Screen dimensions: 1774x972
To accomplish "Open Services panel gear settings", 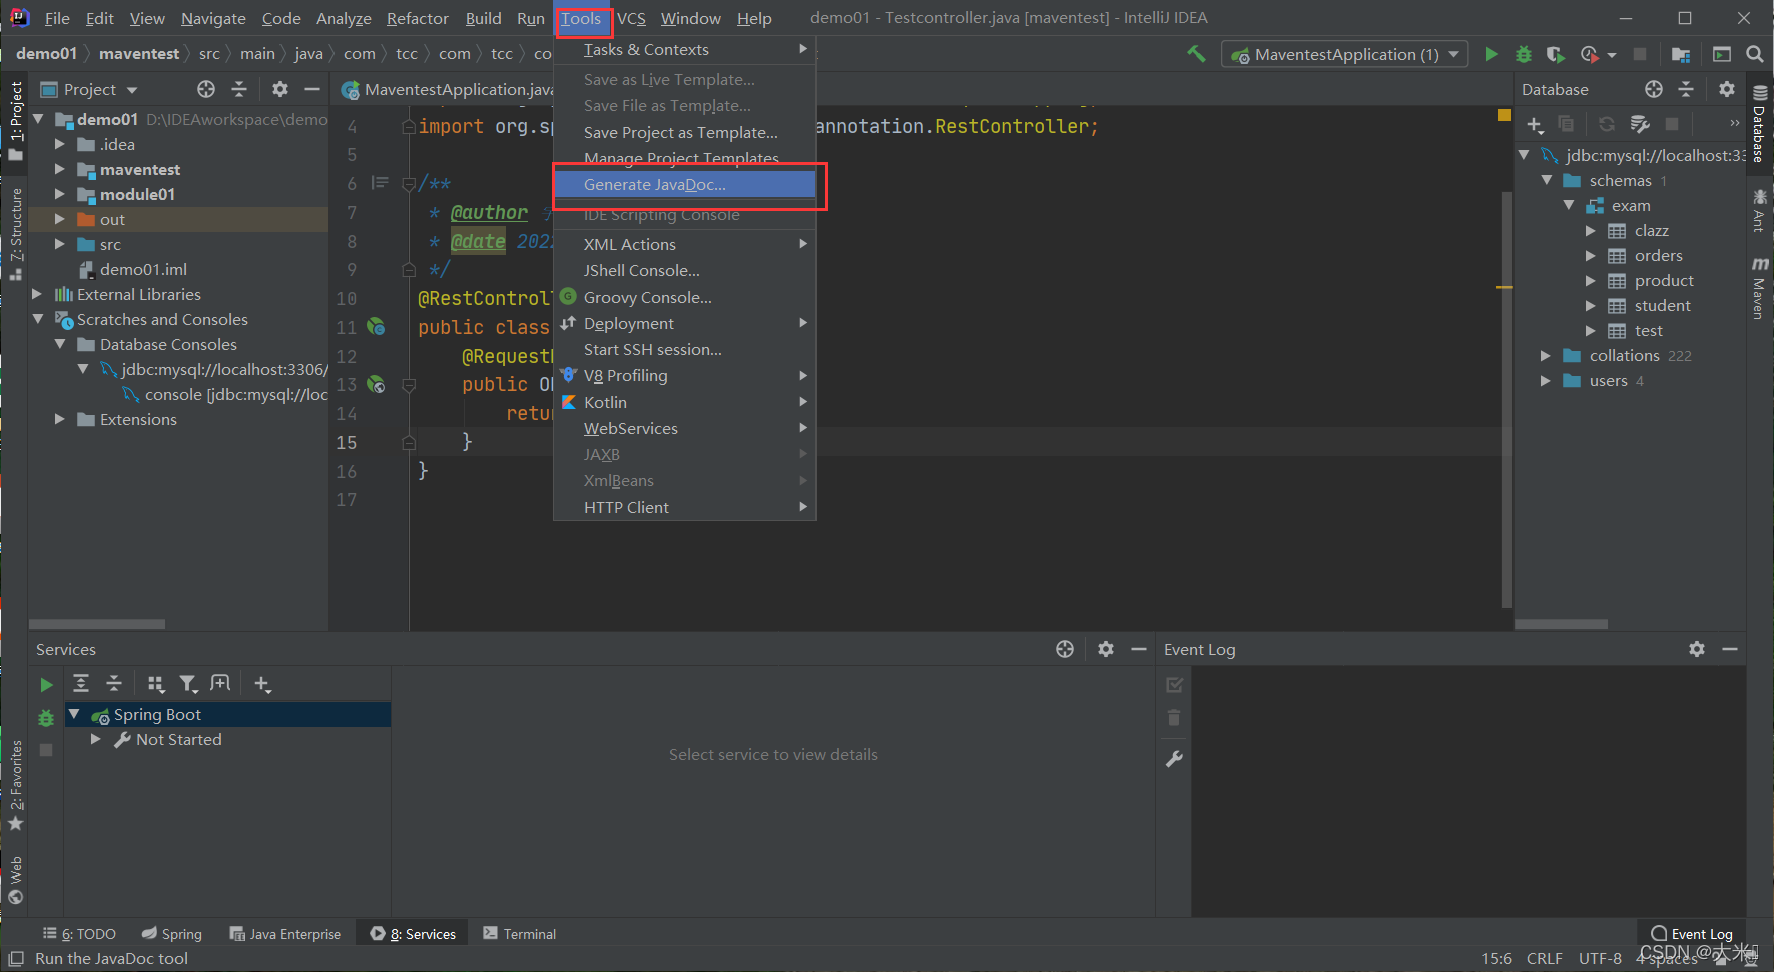I will tap(1106, 649).
